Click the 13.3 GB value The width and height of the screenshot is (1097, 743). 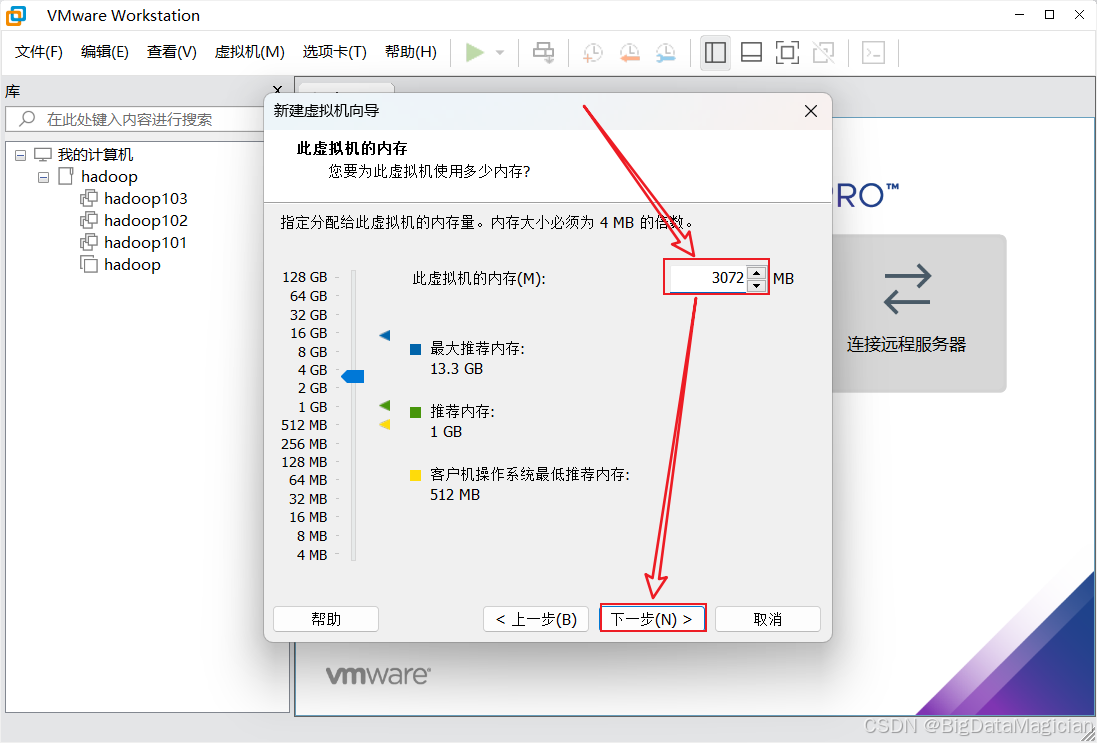pyautogui.click(x=457, y=368)
